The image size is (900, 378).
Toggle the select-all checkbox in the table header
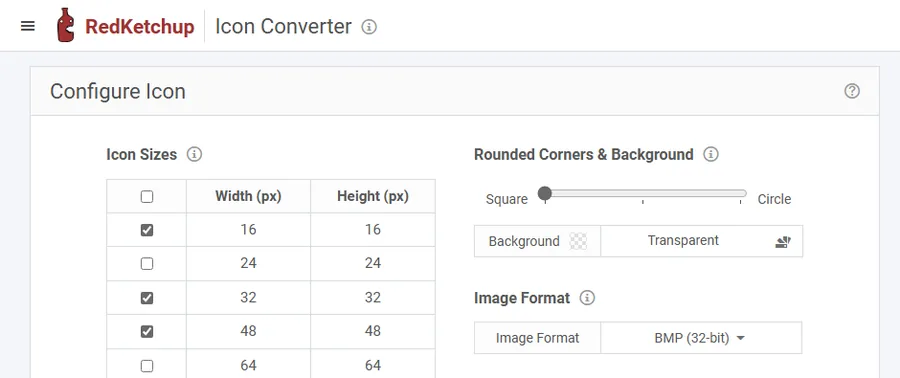(147, 197)
